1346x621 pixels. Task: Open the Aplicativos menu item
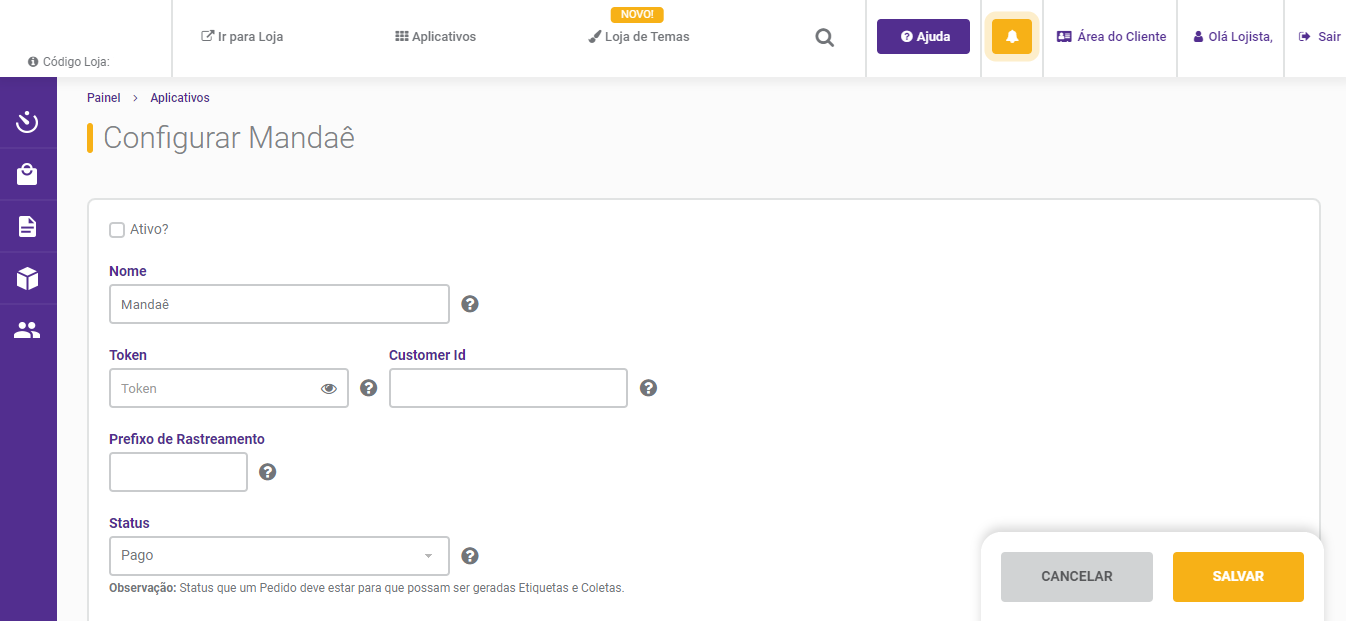pyautogui.click(x=435, y=37)
